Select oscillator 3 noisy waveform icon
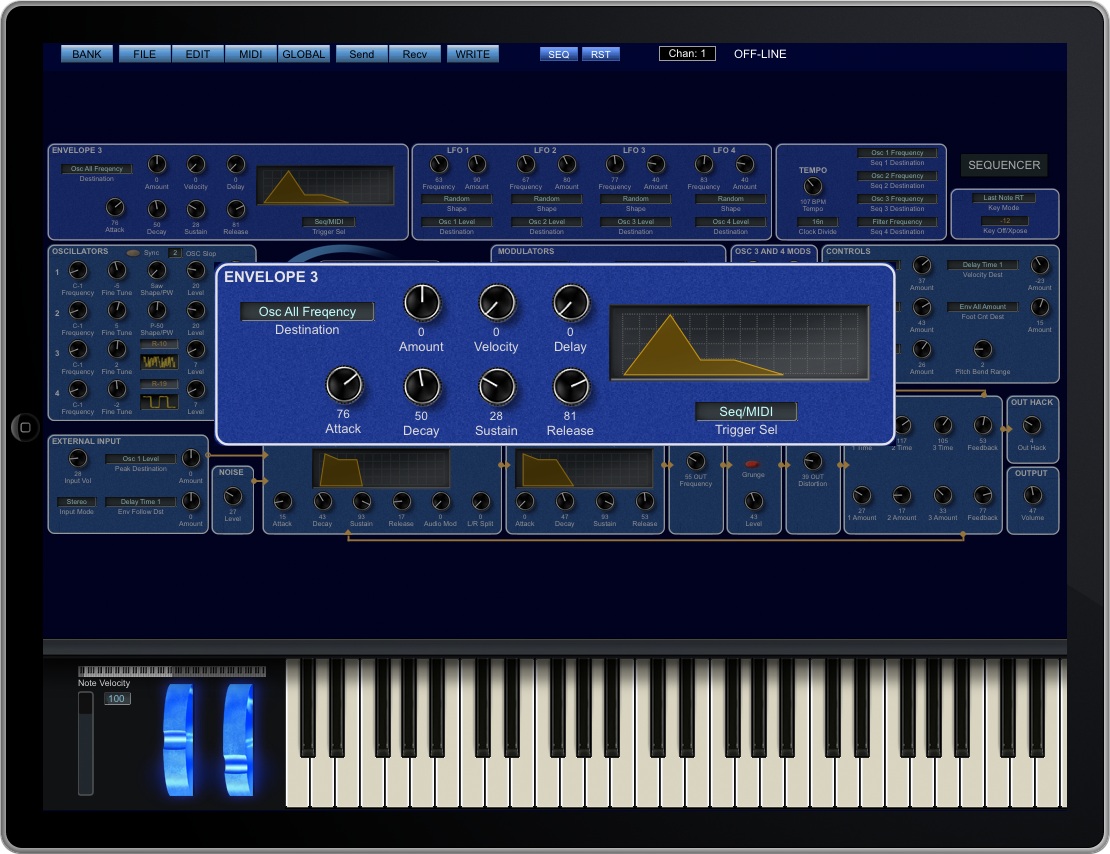 pos(159,362)
